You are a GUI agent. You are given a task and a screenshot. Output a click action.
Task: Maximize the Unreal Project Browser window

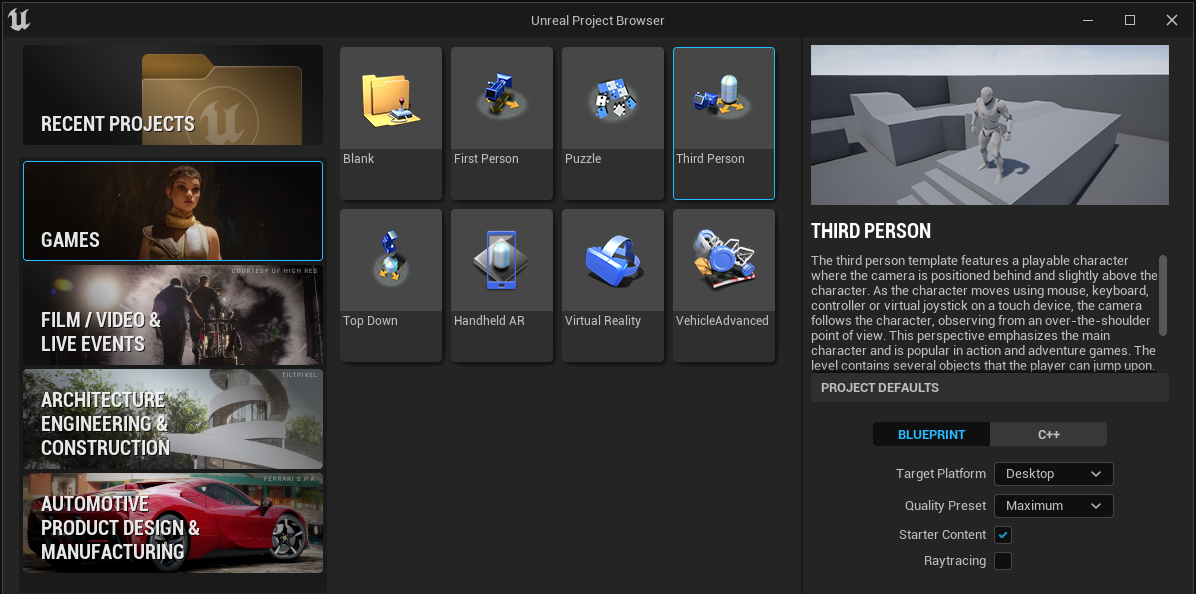1130,20
